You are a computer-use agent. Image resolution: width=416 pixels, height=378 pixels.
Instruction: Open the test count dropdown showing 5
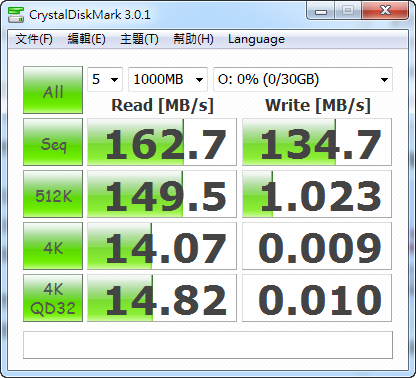[x=105, y=79]
